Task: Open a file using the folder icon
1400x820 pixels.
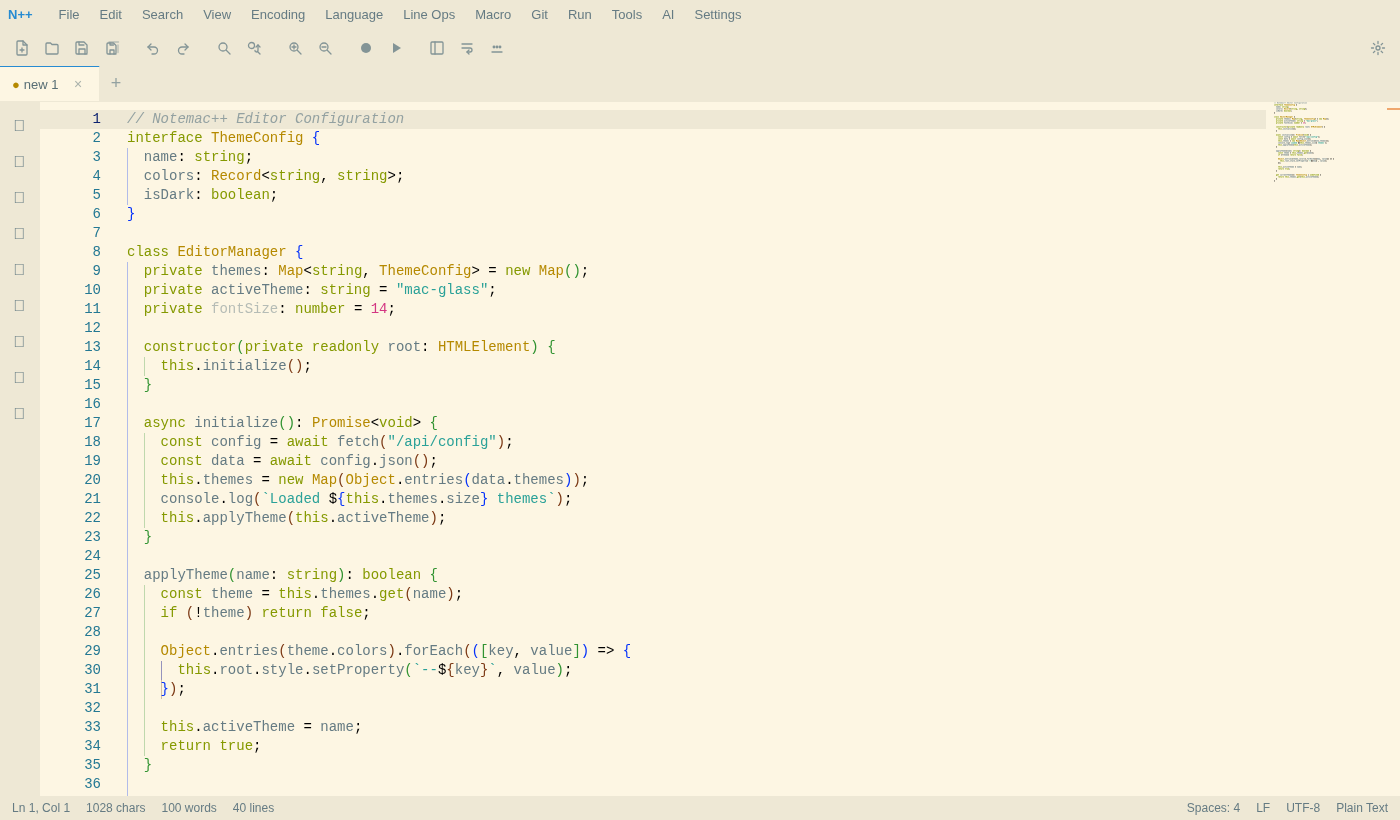Action: (x=51, y=48)
